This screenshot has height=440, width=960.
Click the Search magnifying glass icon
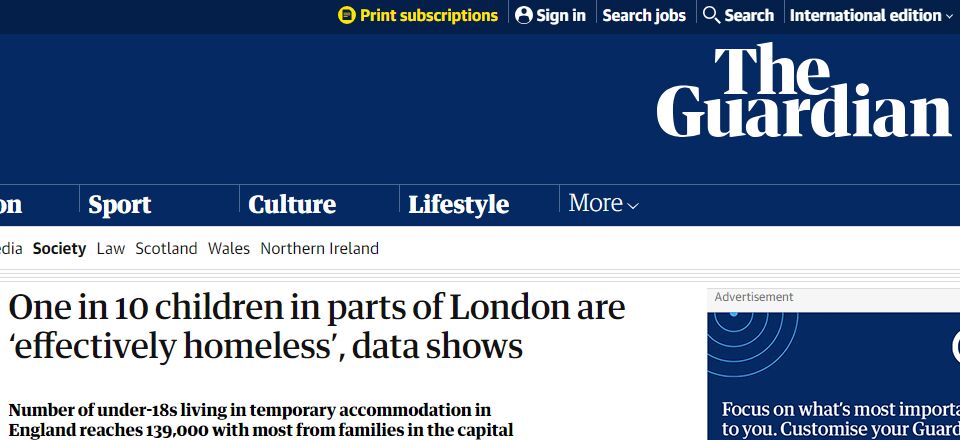(x=712, y=15)
